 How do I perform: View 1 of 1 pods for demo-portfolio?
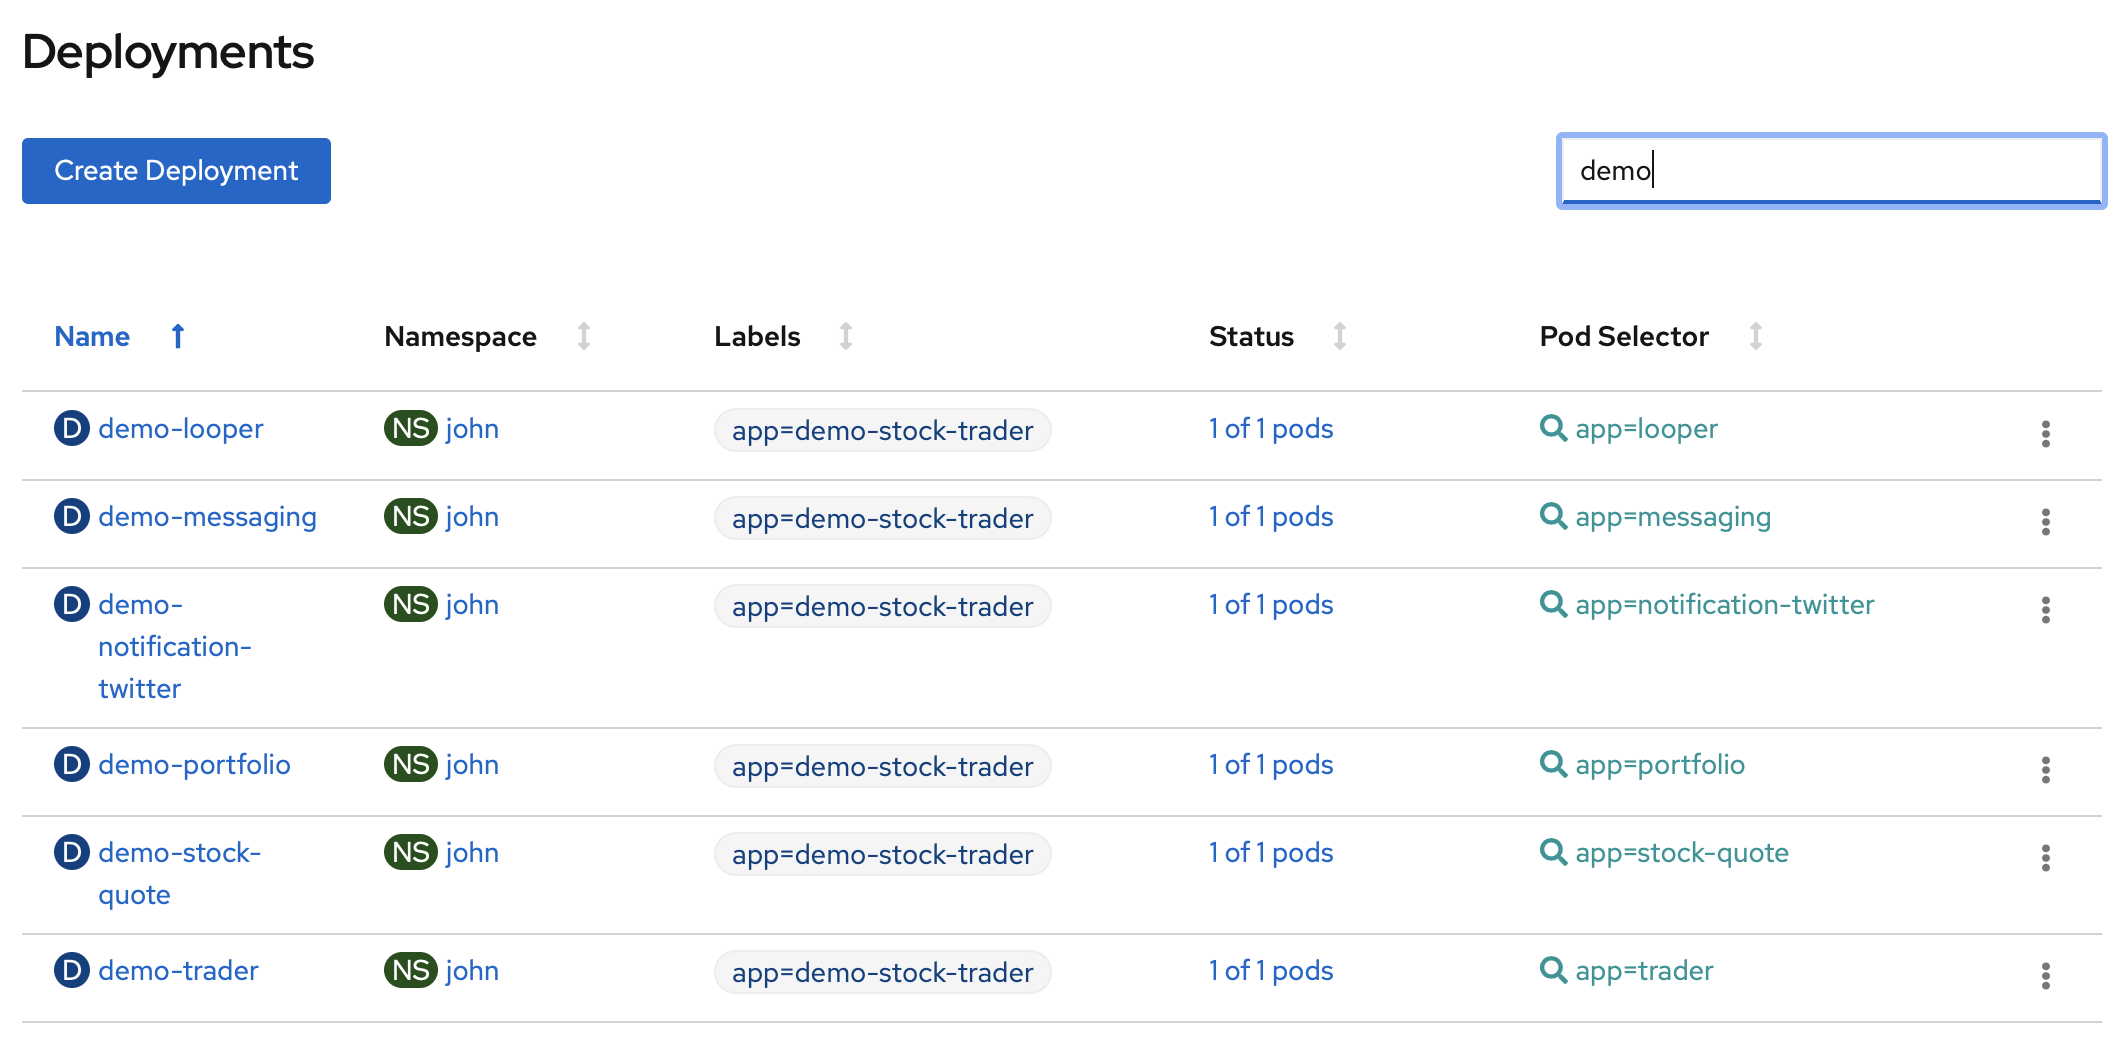click(x=1271, y=765)
